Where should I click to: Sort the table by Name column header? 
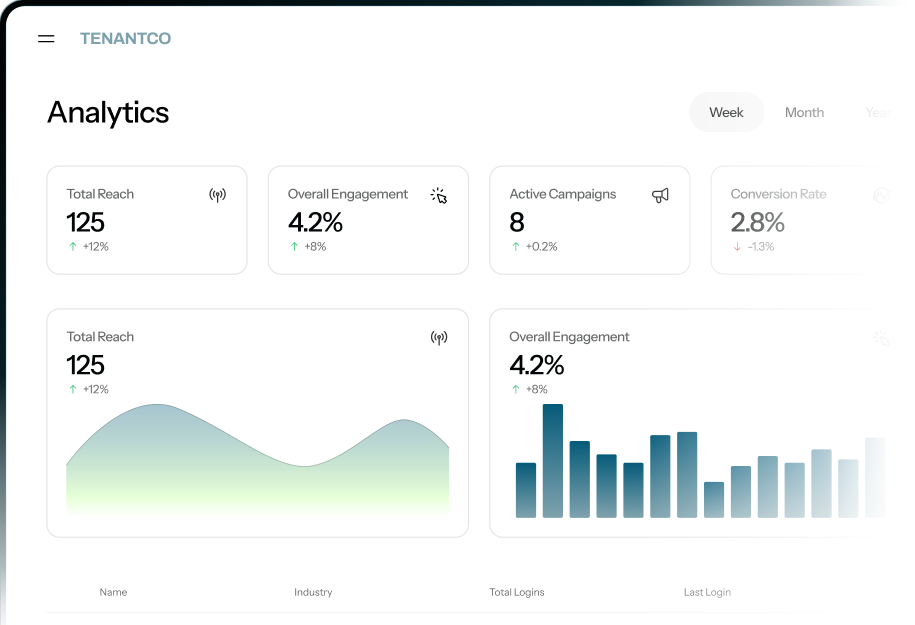[113, 592]
